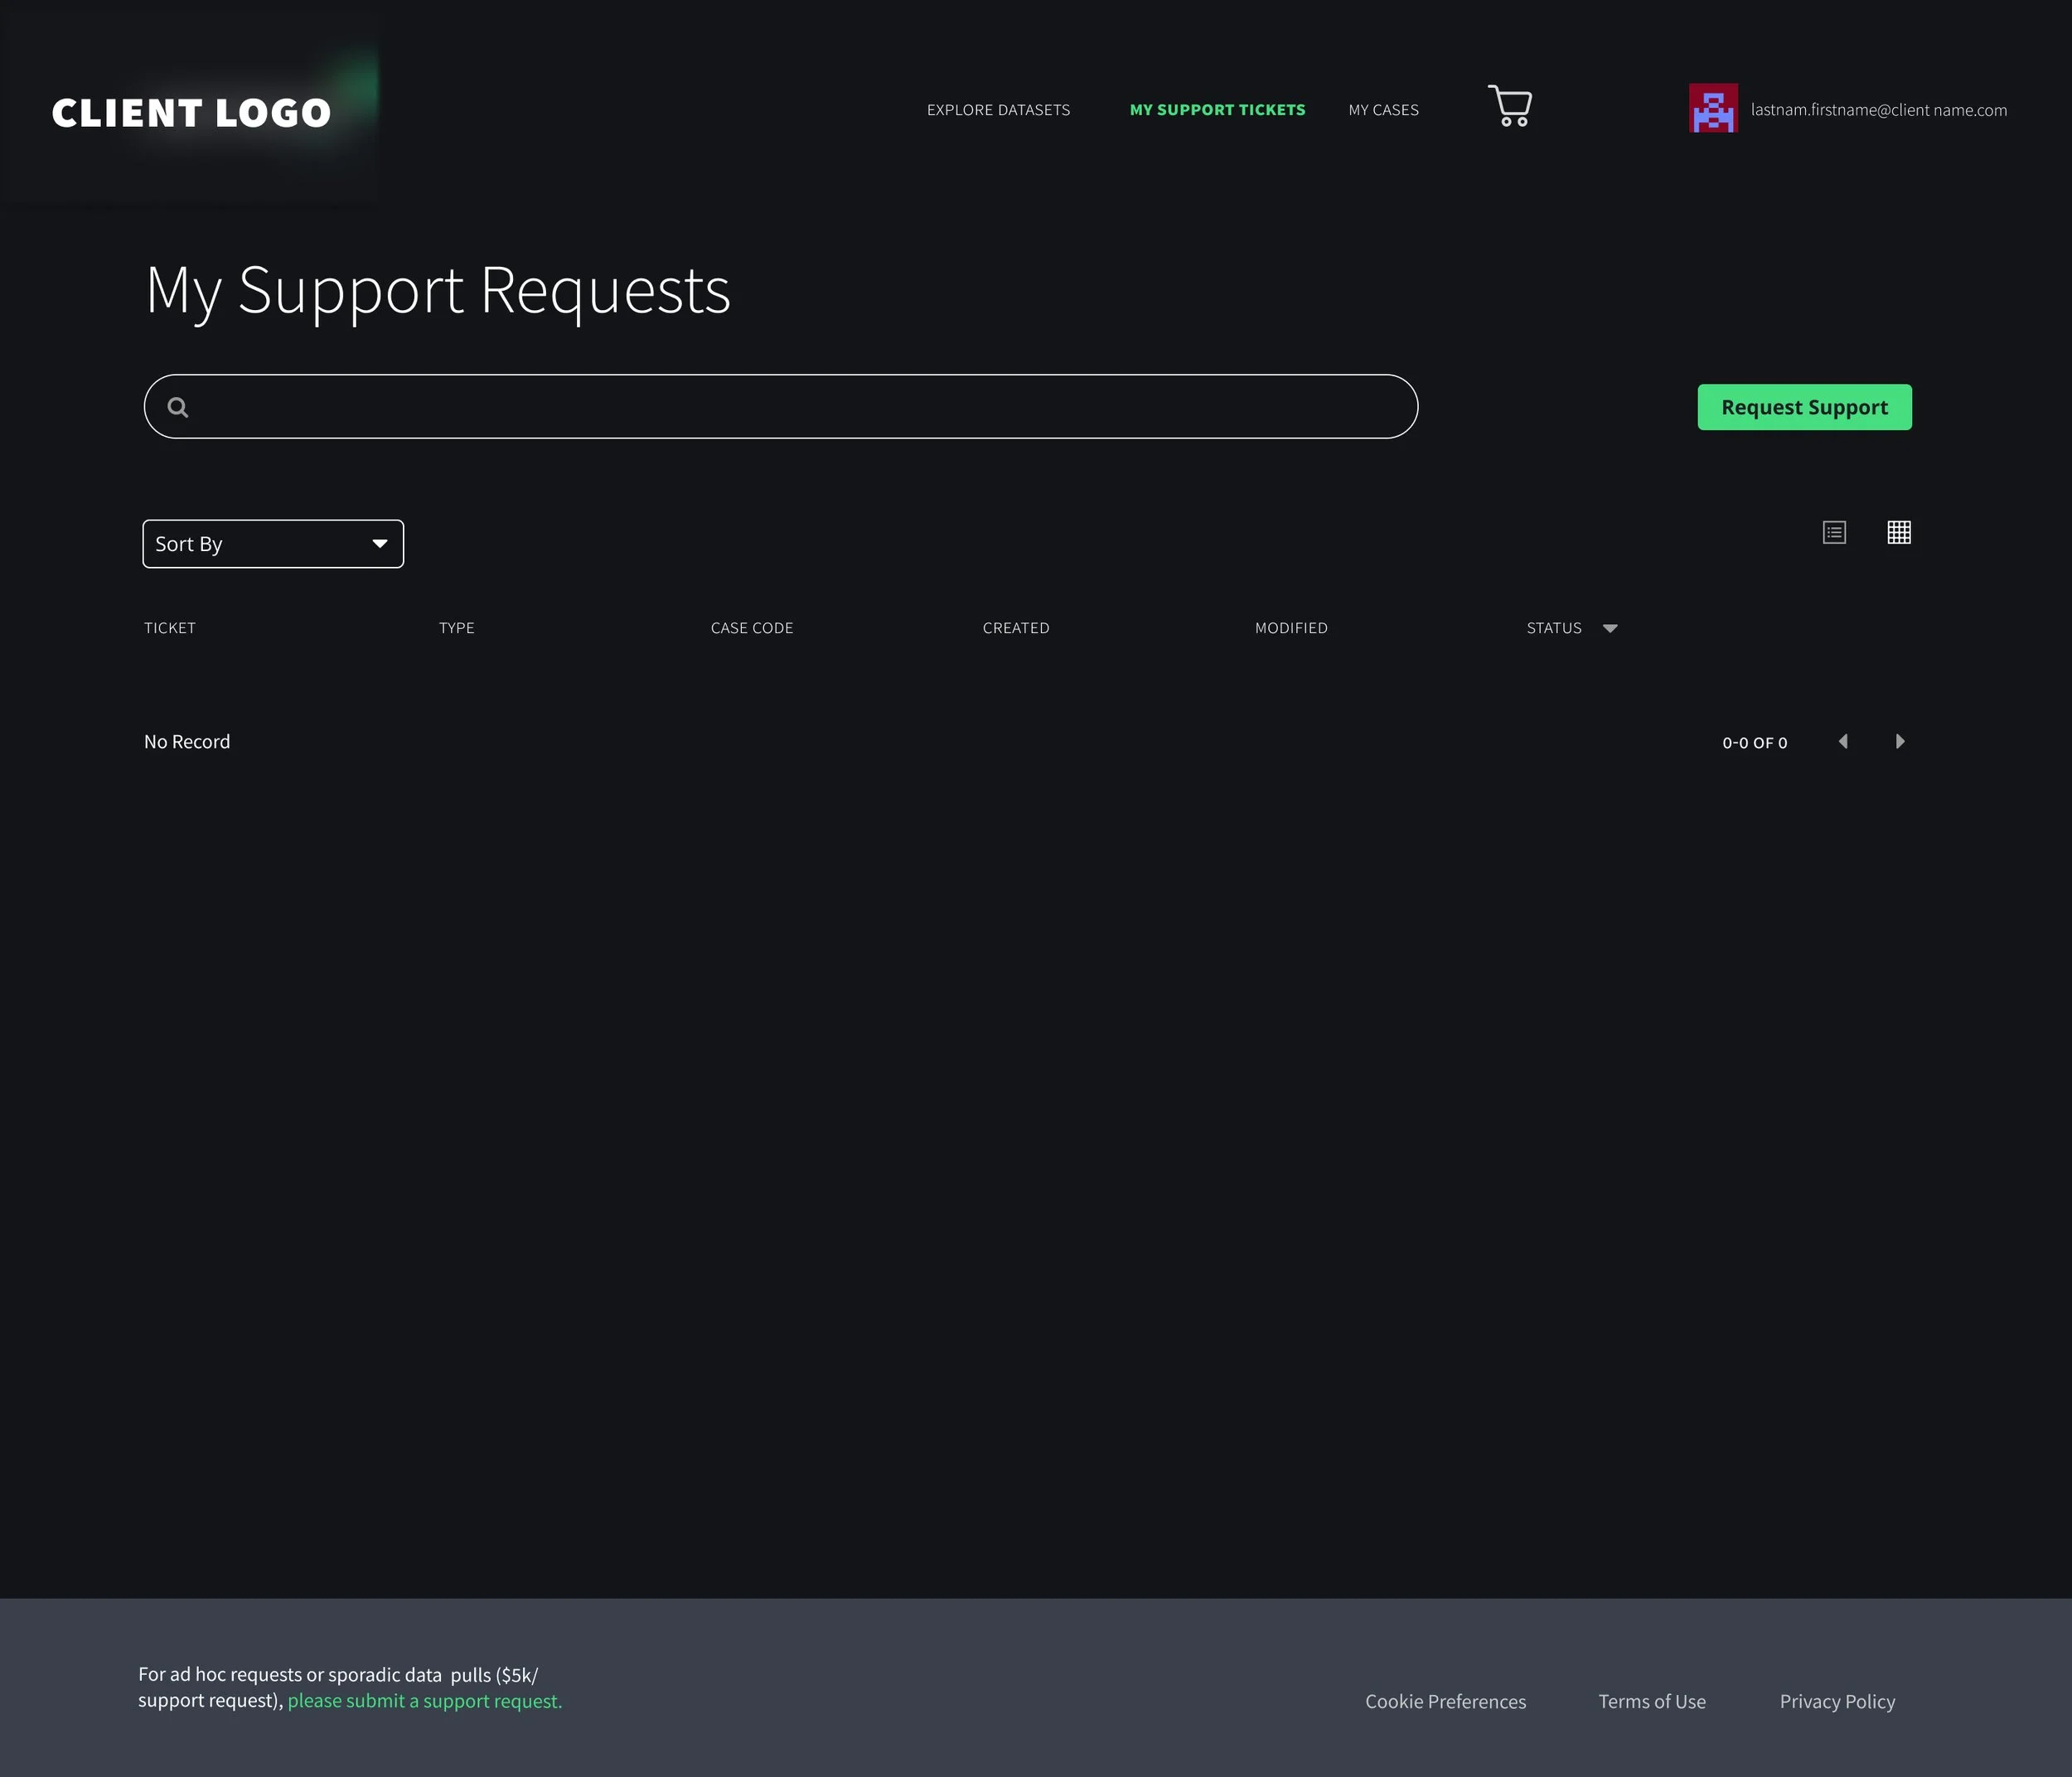
Task: Click the Client Logo
Action: (x=191, y=112)
